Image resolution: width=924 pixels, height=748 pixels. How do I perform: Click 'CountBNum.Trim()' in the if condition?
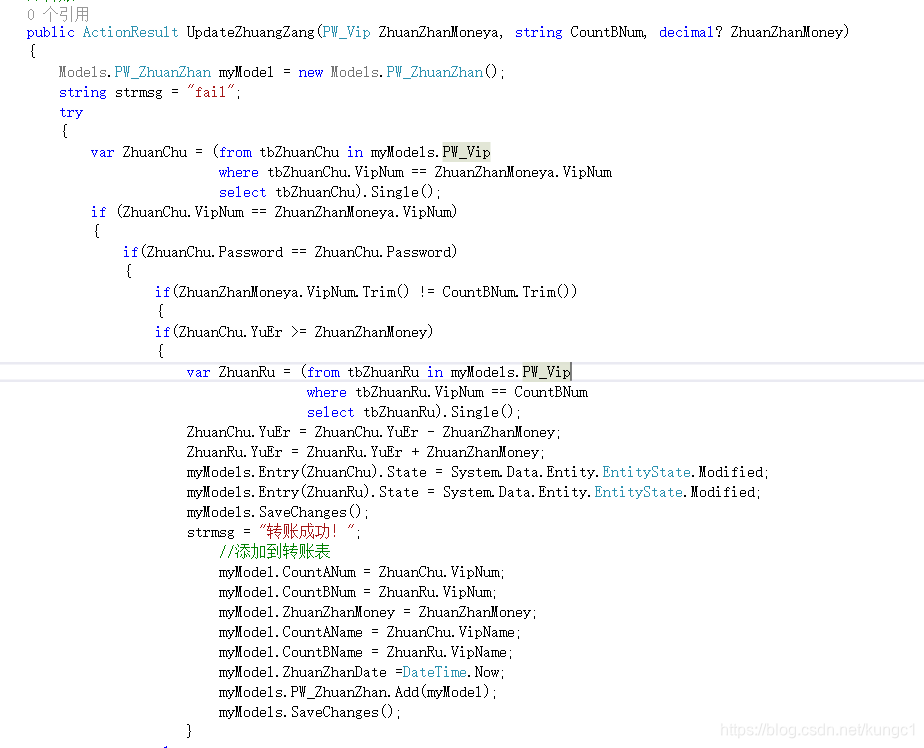coord(507,292)
